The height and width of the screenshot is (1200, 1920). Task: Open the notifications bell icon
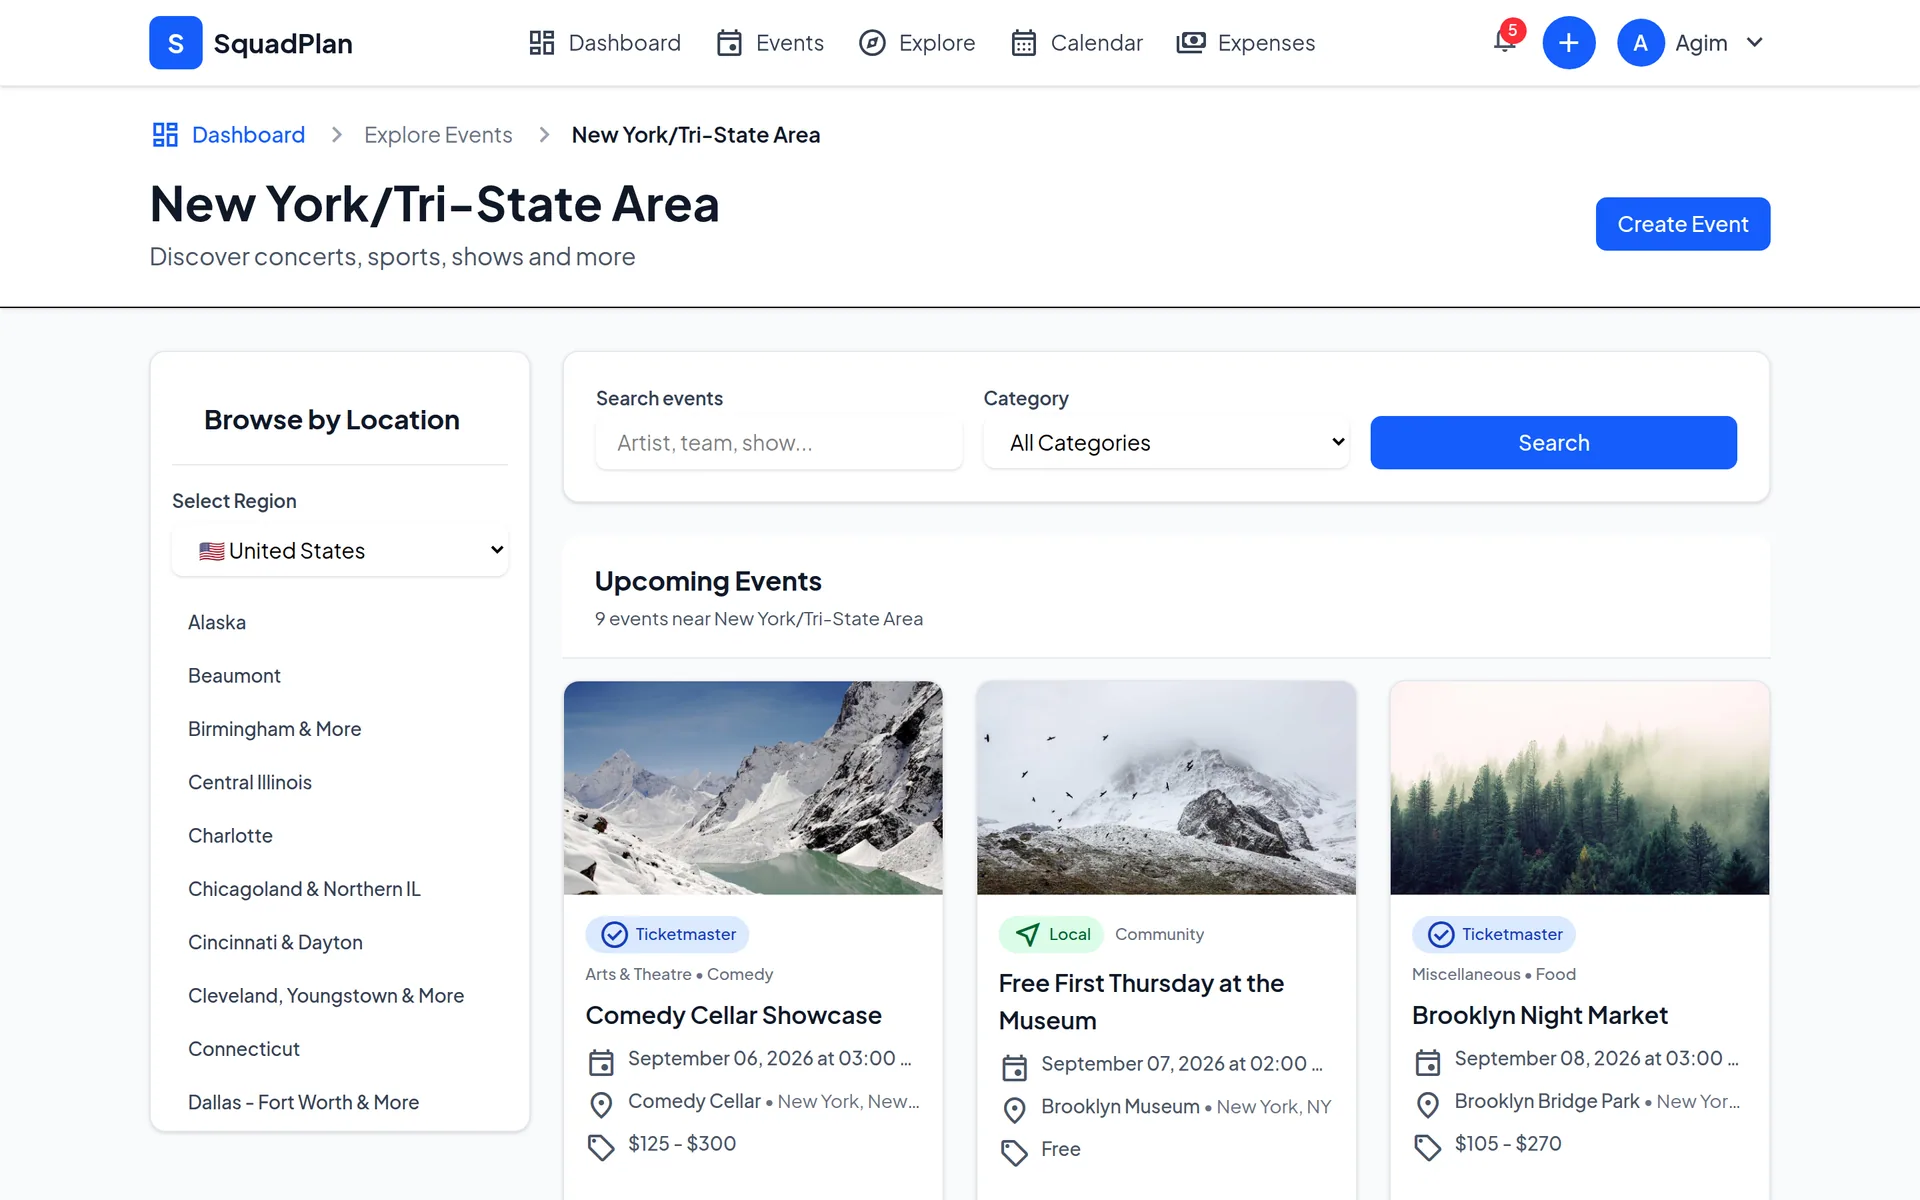tap(1504, 41)
